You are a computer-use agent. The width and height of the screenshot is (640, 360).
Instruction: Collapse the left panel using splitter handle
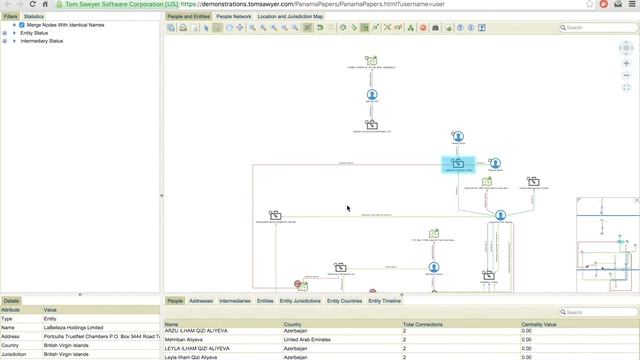point(162,196)
